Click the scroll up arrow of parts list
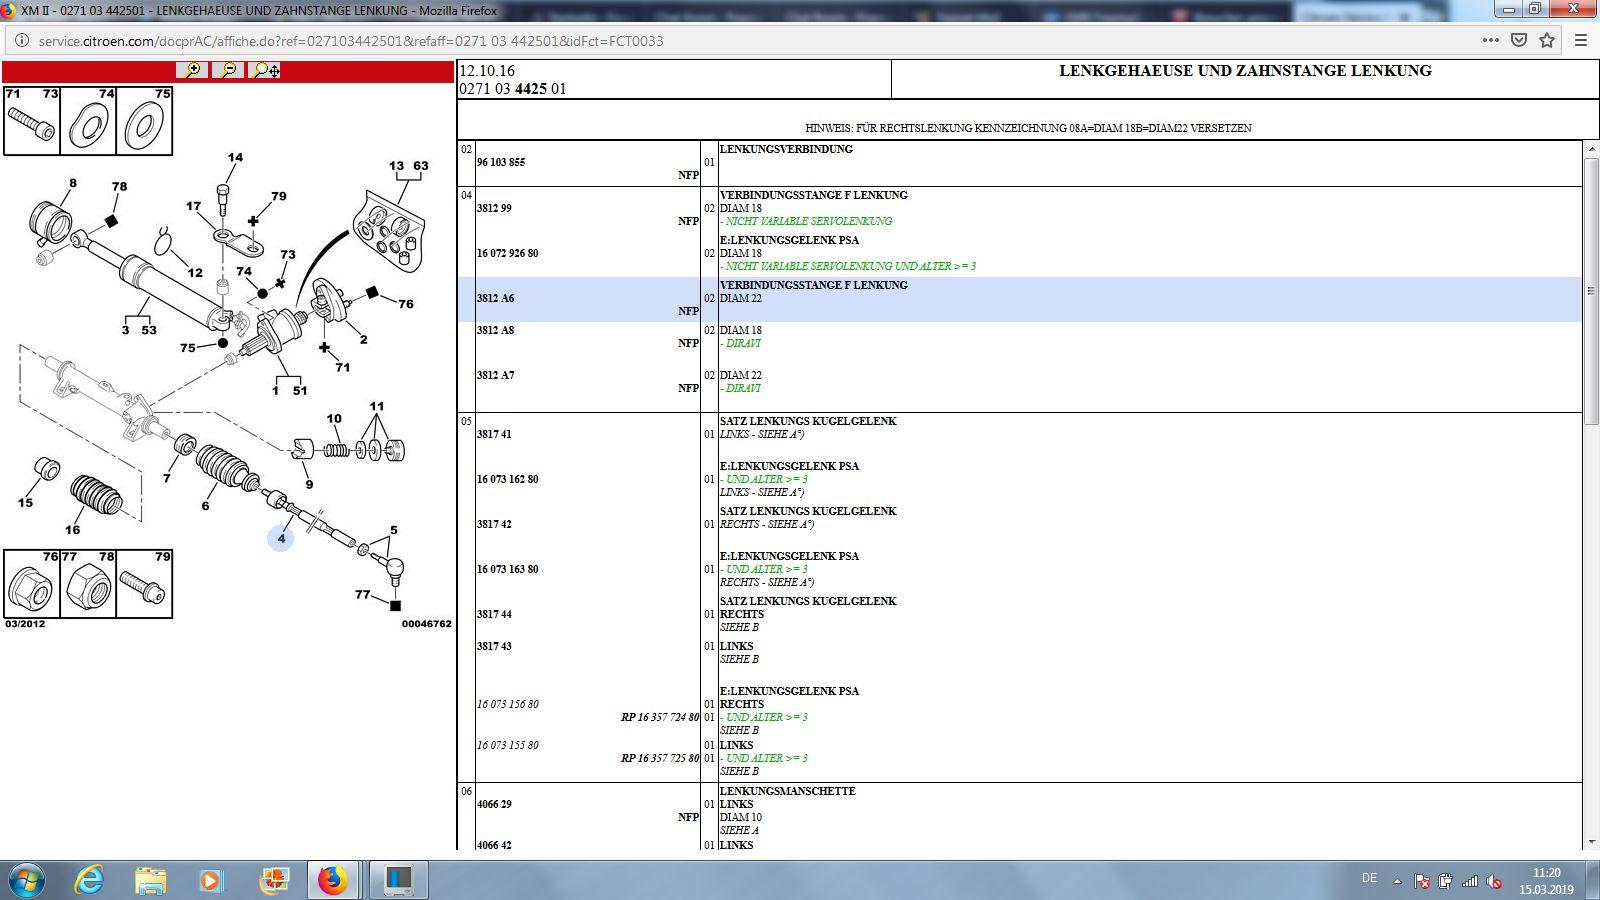This screenshot has width=1600, height=900. [1591, 149]
